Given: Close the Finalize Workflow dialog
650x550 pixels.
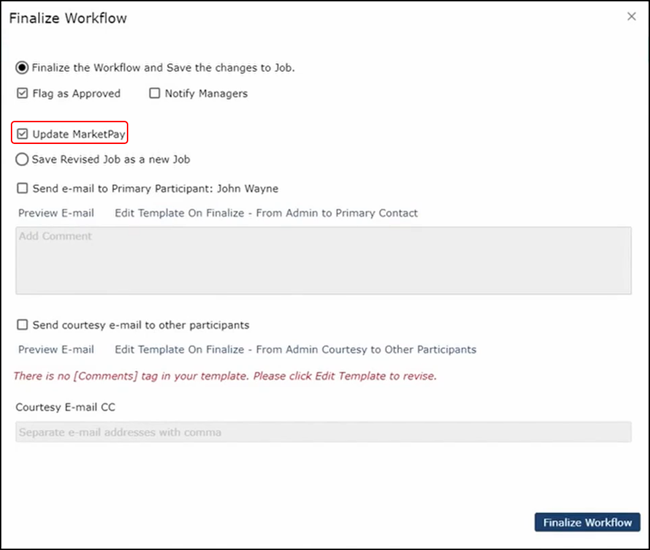Looking at the screenshot, I should pyautogui.click(x=631, y=17).
